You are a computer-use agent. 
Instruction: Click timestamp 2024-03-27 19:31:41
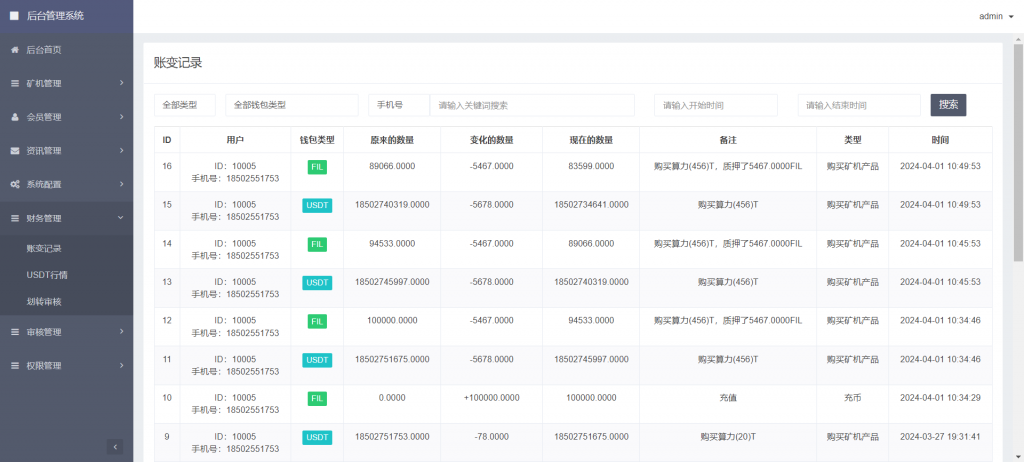pos(940,436)
